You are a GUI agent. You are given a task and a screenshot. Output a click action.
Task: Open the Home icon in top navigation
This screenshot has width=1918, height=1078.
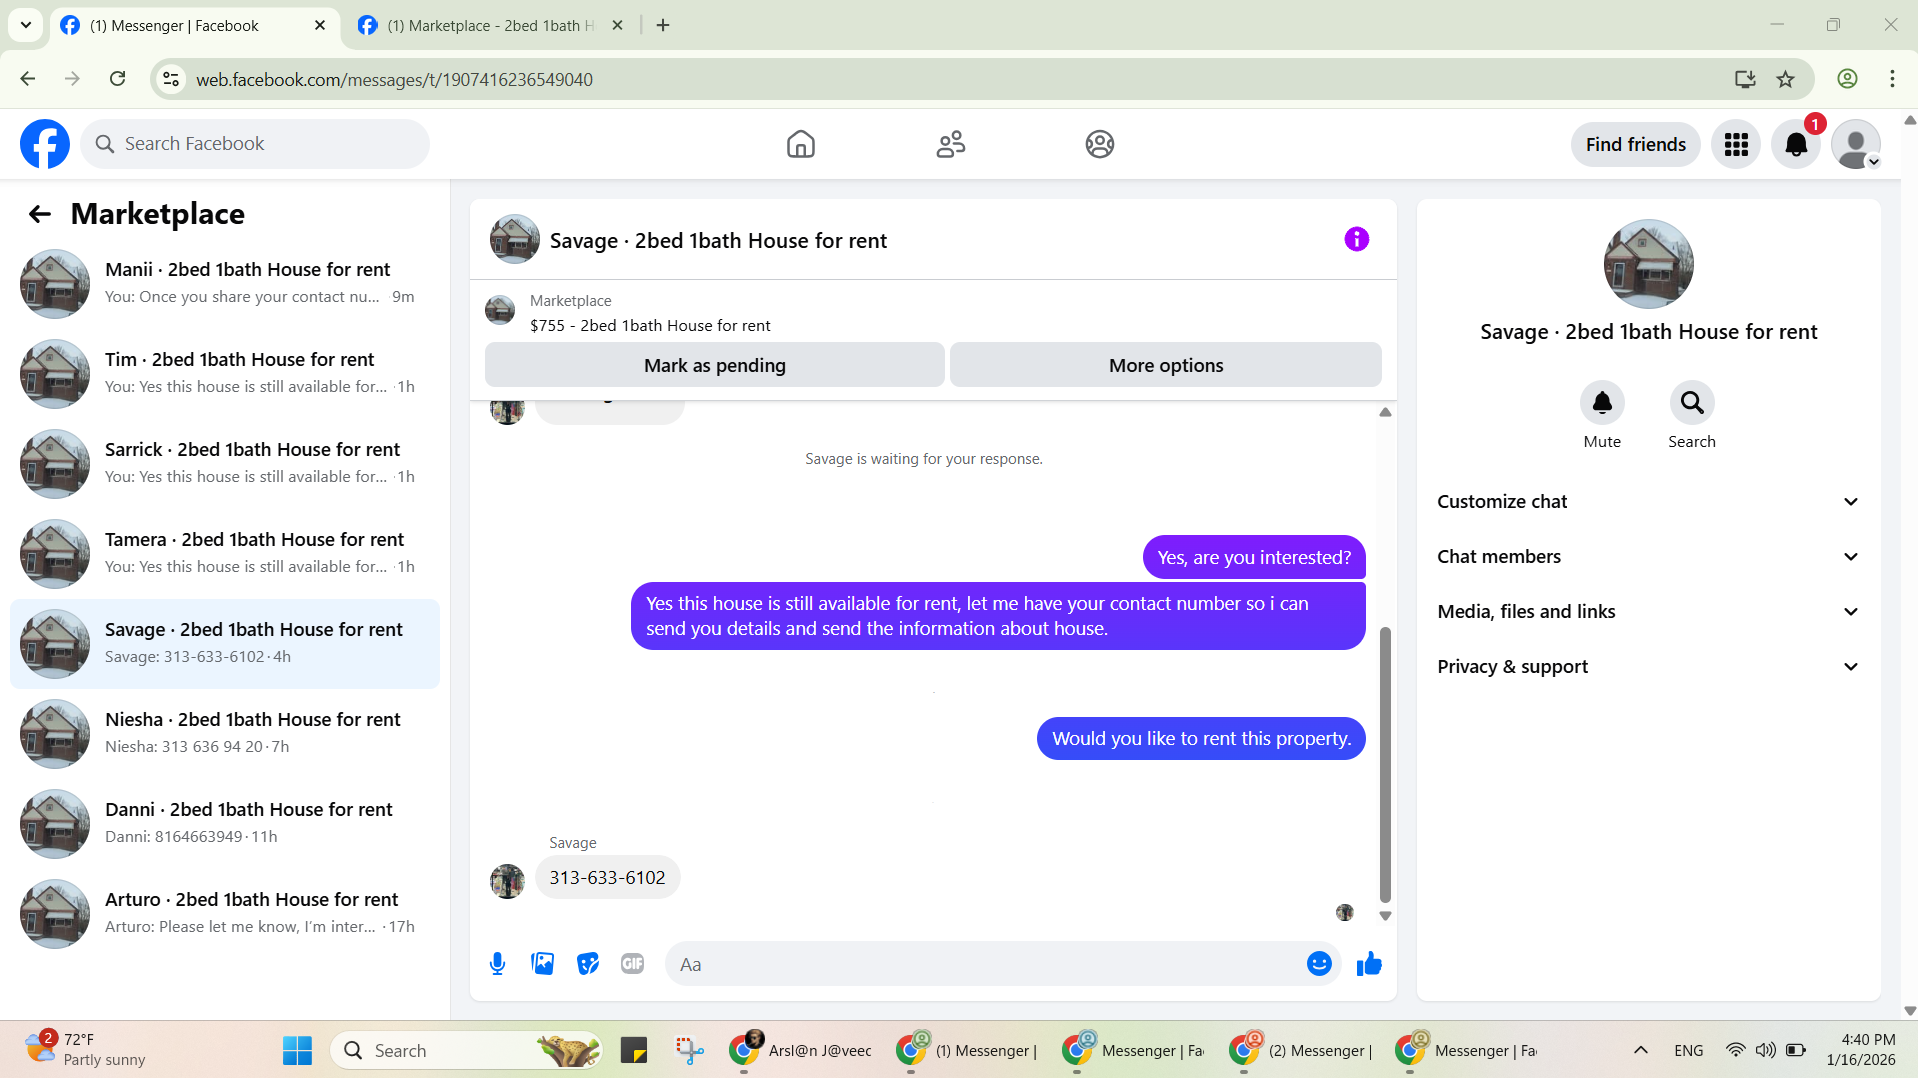800,144
